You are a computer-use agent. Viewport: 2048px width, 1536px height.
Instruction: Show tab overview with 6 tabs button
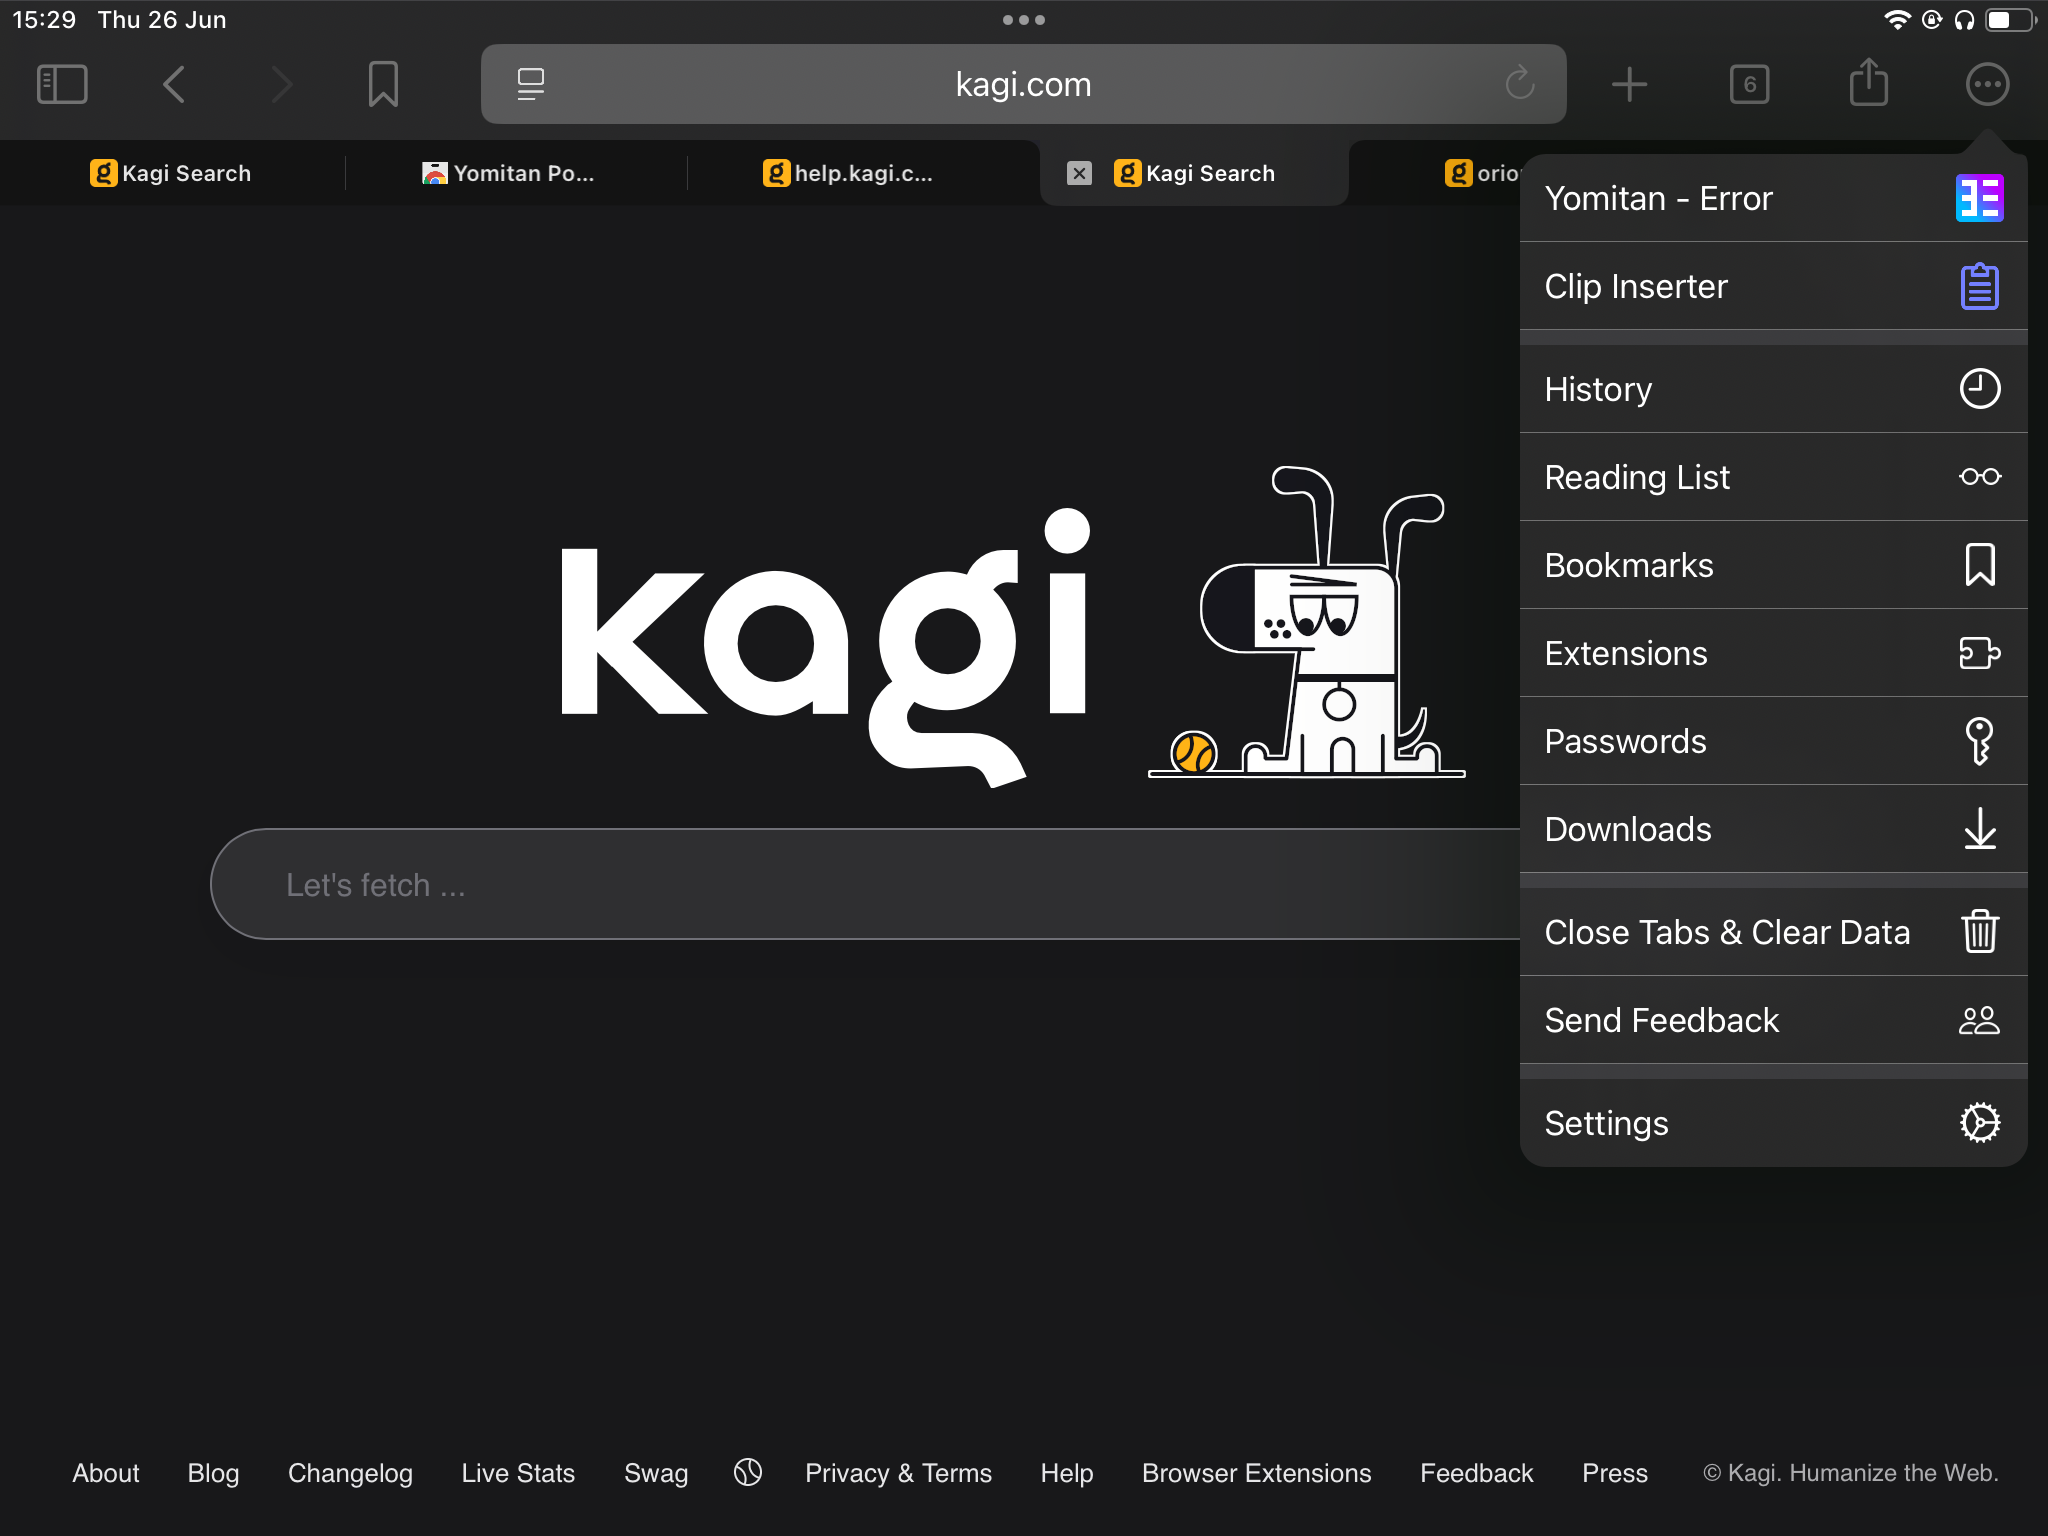coord(1749,84)
